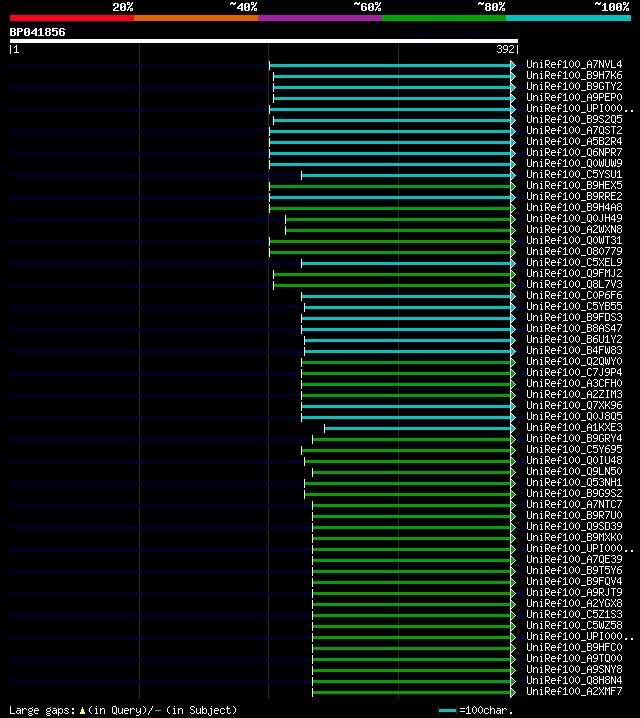Click the UniRef100_O80779 entry
The height and width of the screenshot is (718, 640).
pos(574,251)
